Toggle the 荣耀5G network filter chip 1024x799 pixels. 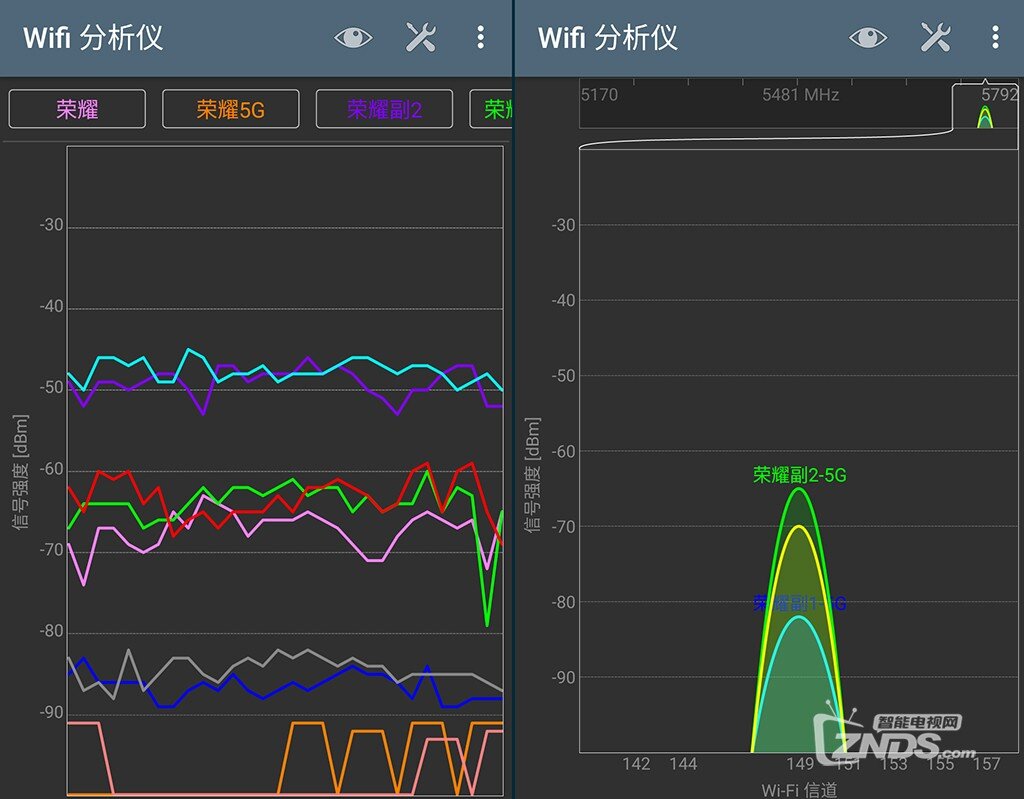click(230, 108)
